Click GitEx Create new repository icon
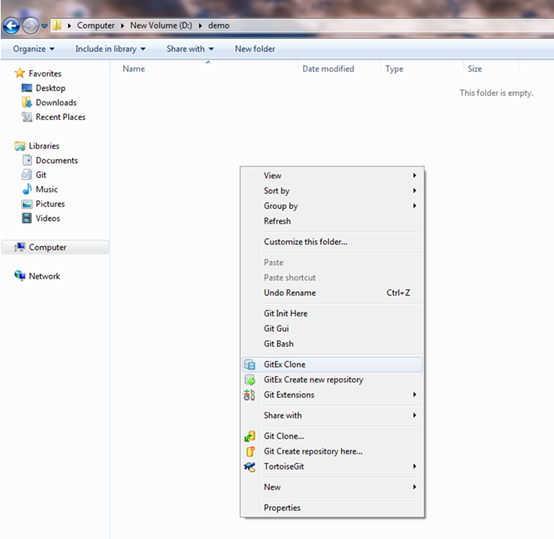Viewport: 554px width, 539px height. pyautogui.click(x=250, y=380)
